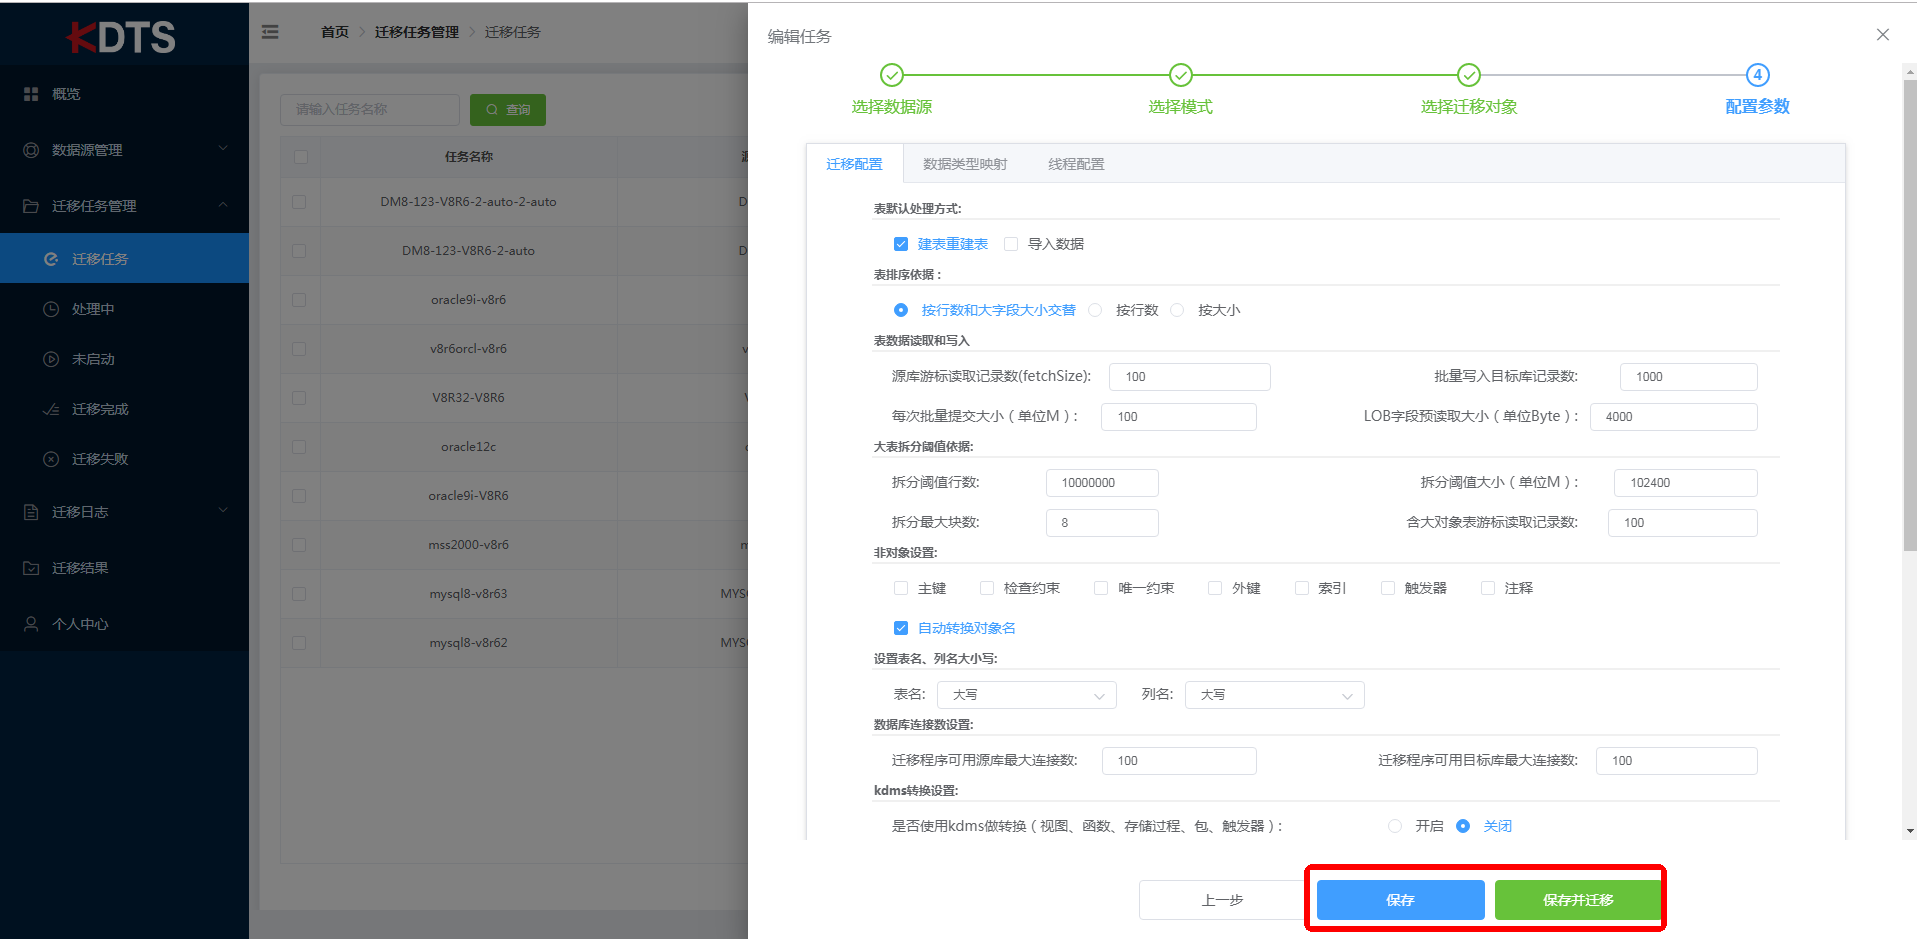This screenshot has height=939, width=1917.
Task: Check 注释 checkbox
Action: [1488, 588]
